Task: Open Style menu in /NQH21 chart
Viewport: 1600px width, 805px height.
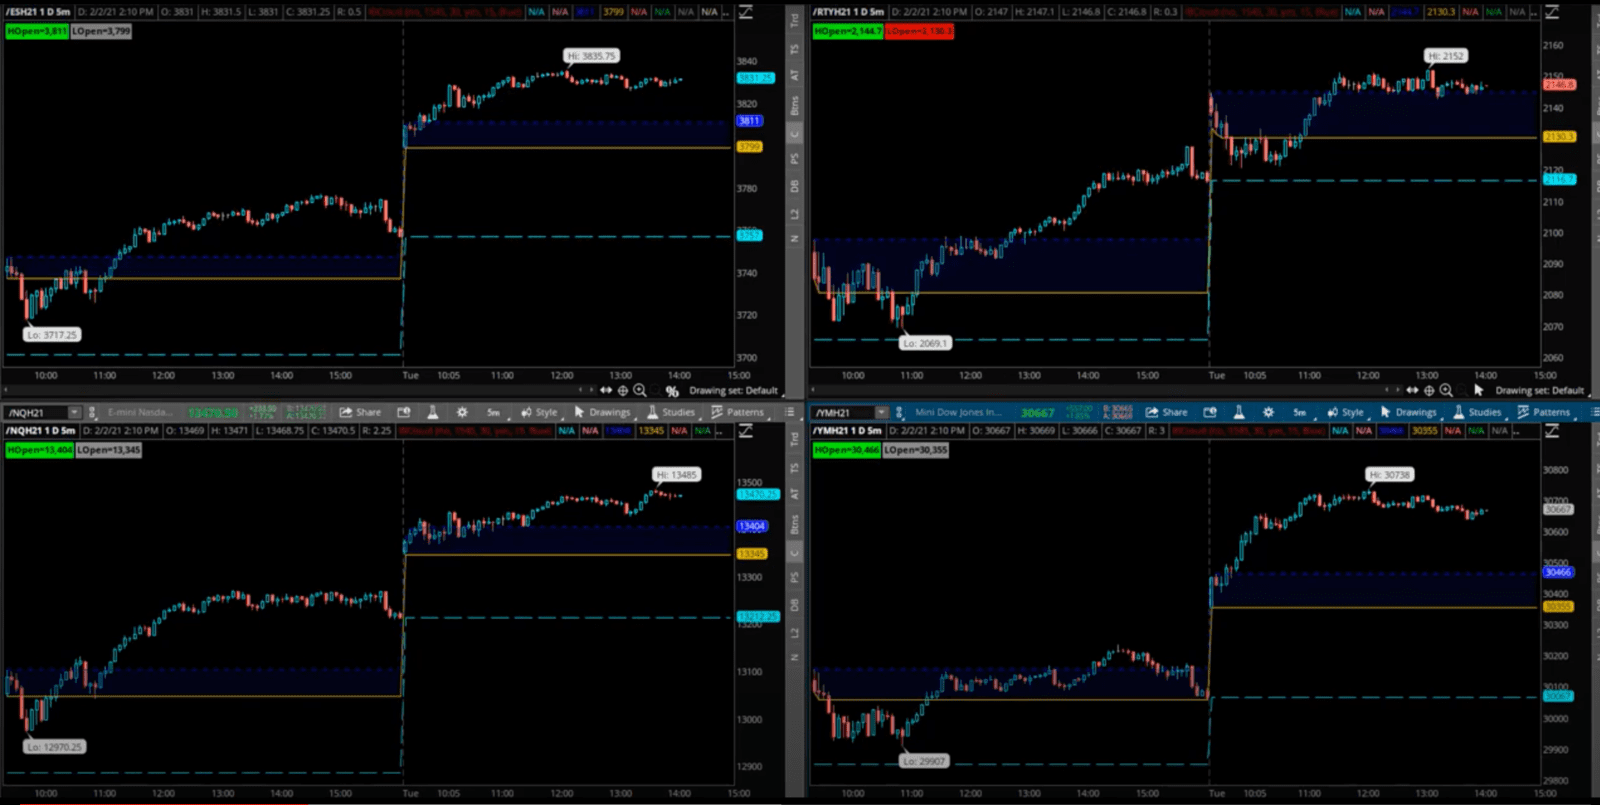Action: (539, 412)
